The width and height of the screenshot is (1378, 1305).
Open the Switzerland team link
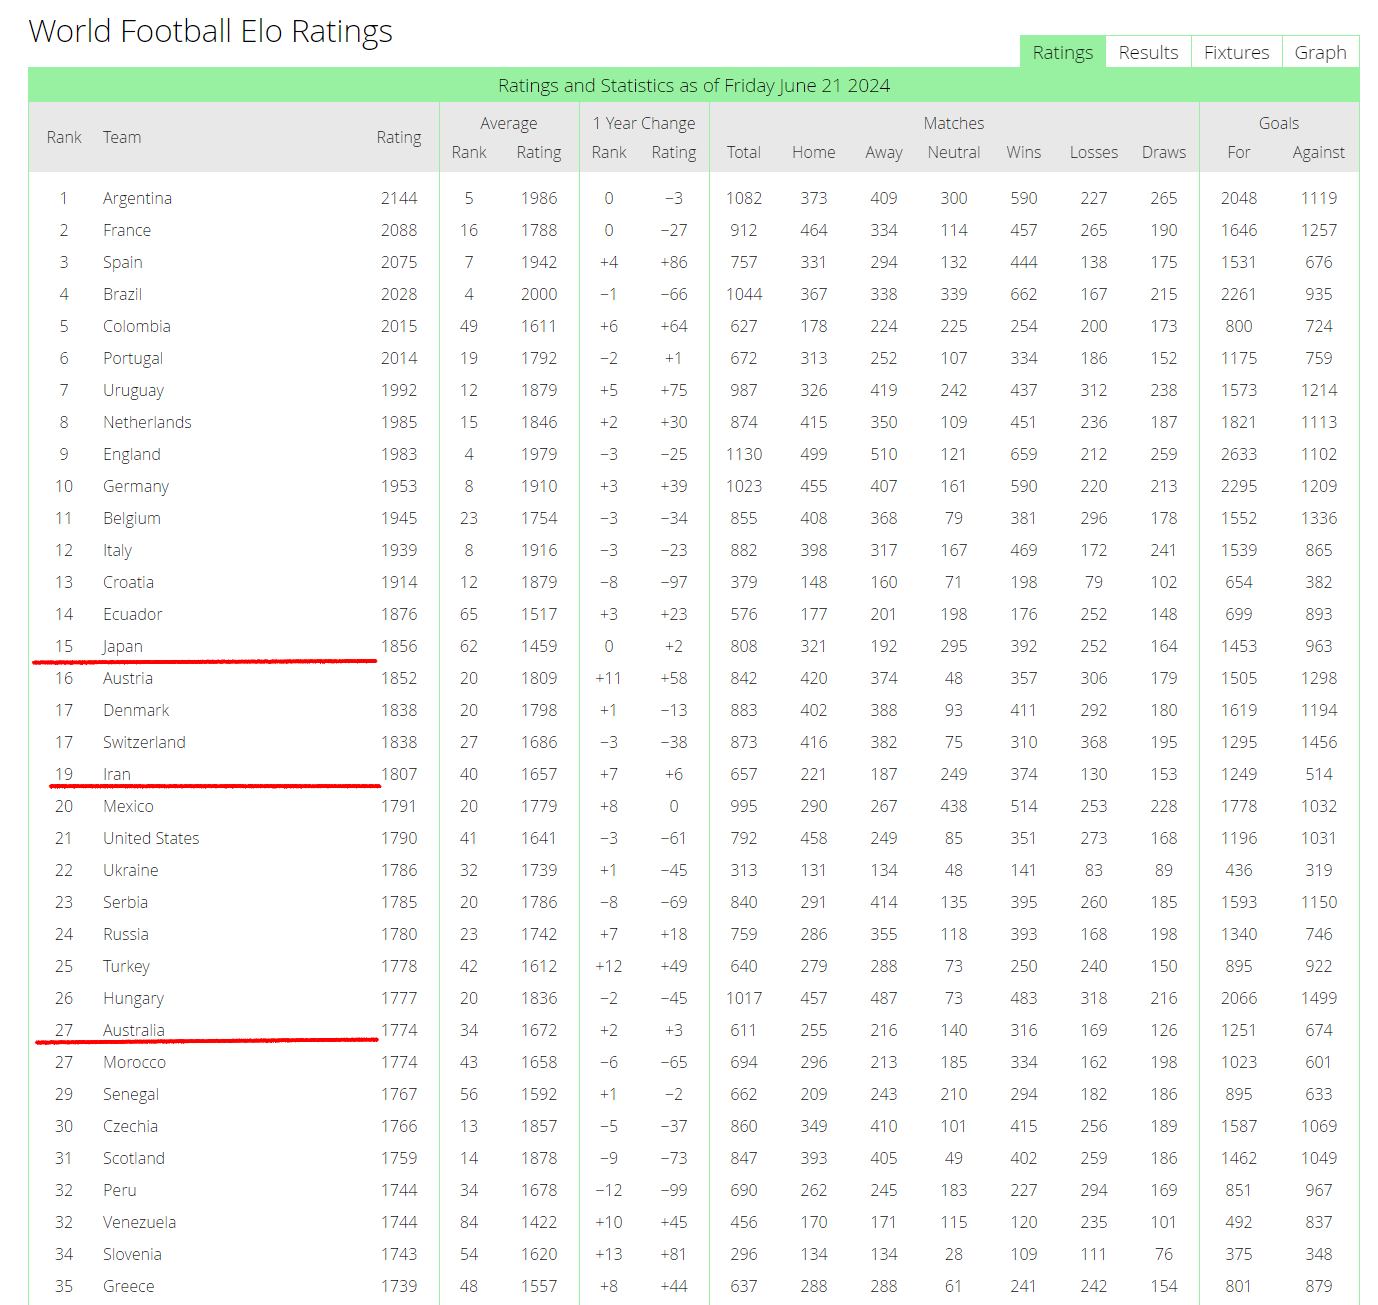pyautogui.click(x=144, y=742)
